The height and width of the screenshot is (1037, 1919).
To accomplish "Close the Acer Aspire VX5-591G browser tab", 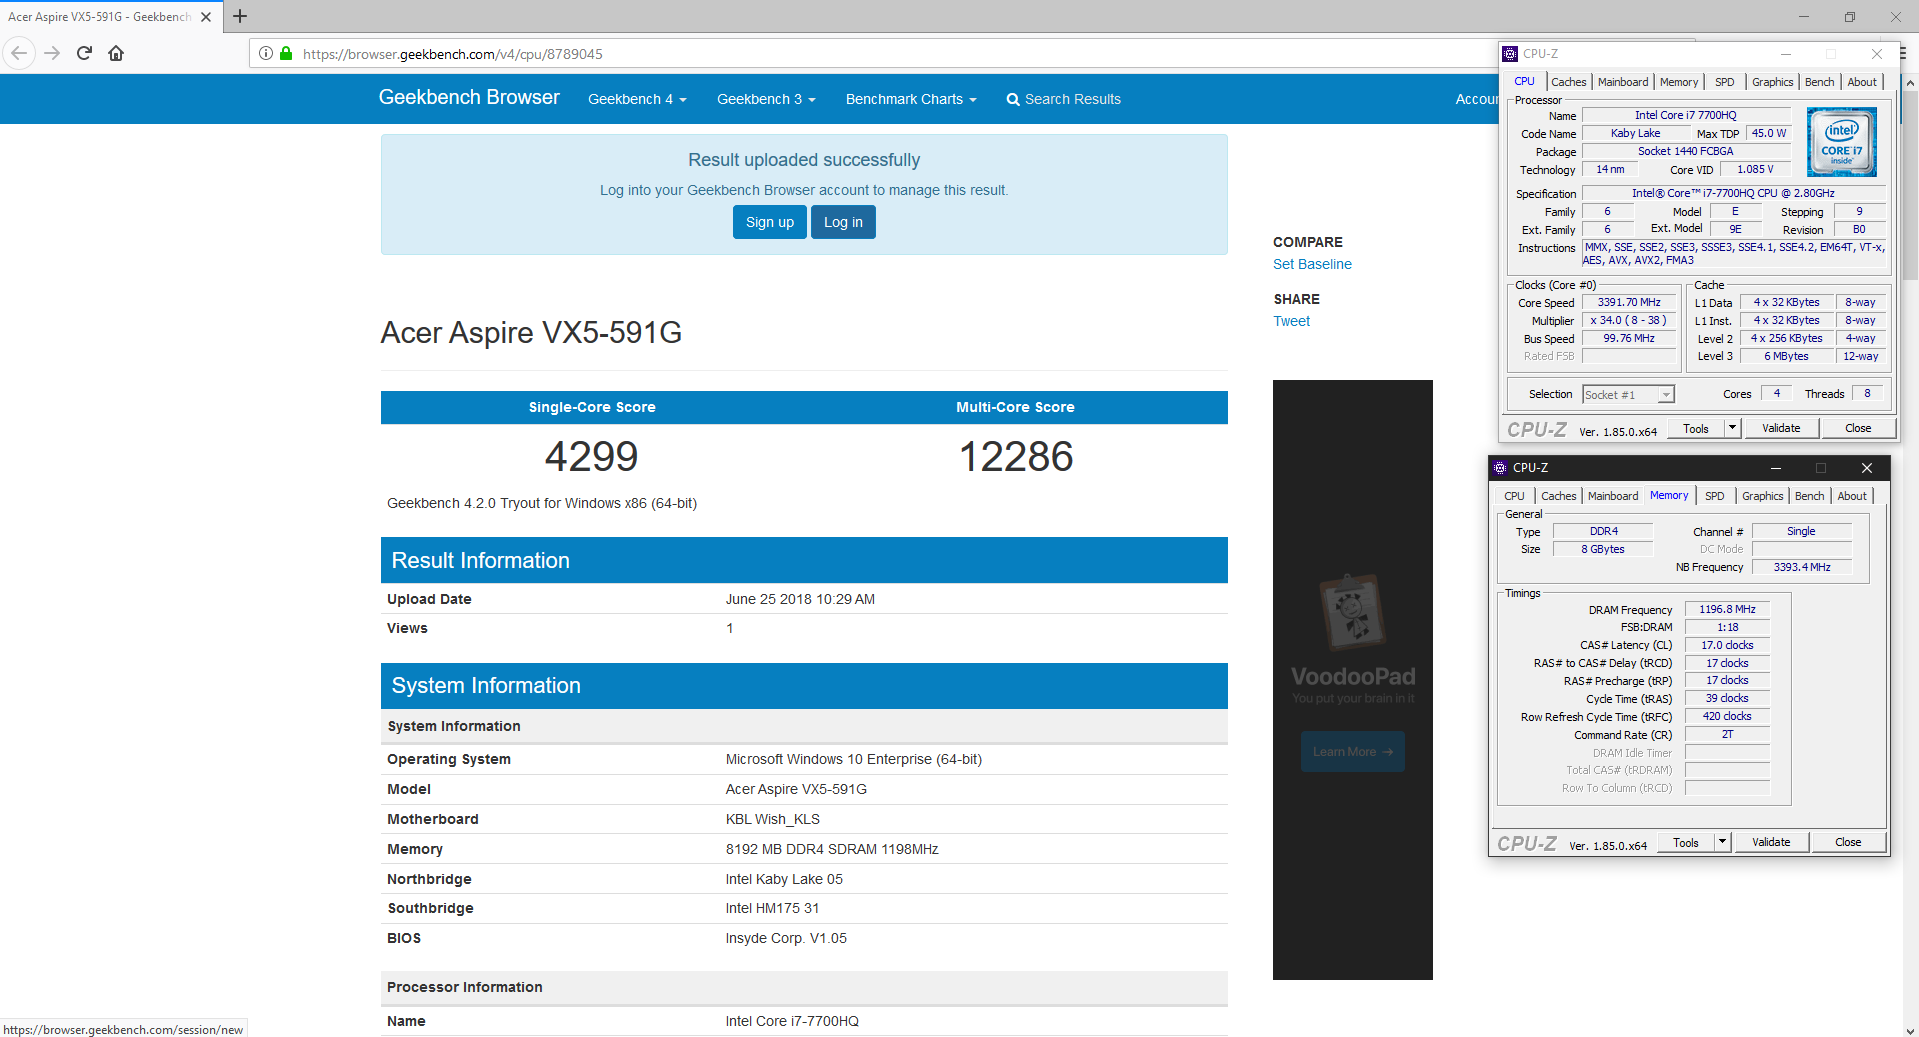I will pos(206,17).
